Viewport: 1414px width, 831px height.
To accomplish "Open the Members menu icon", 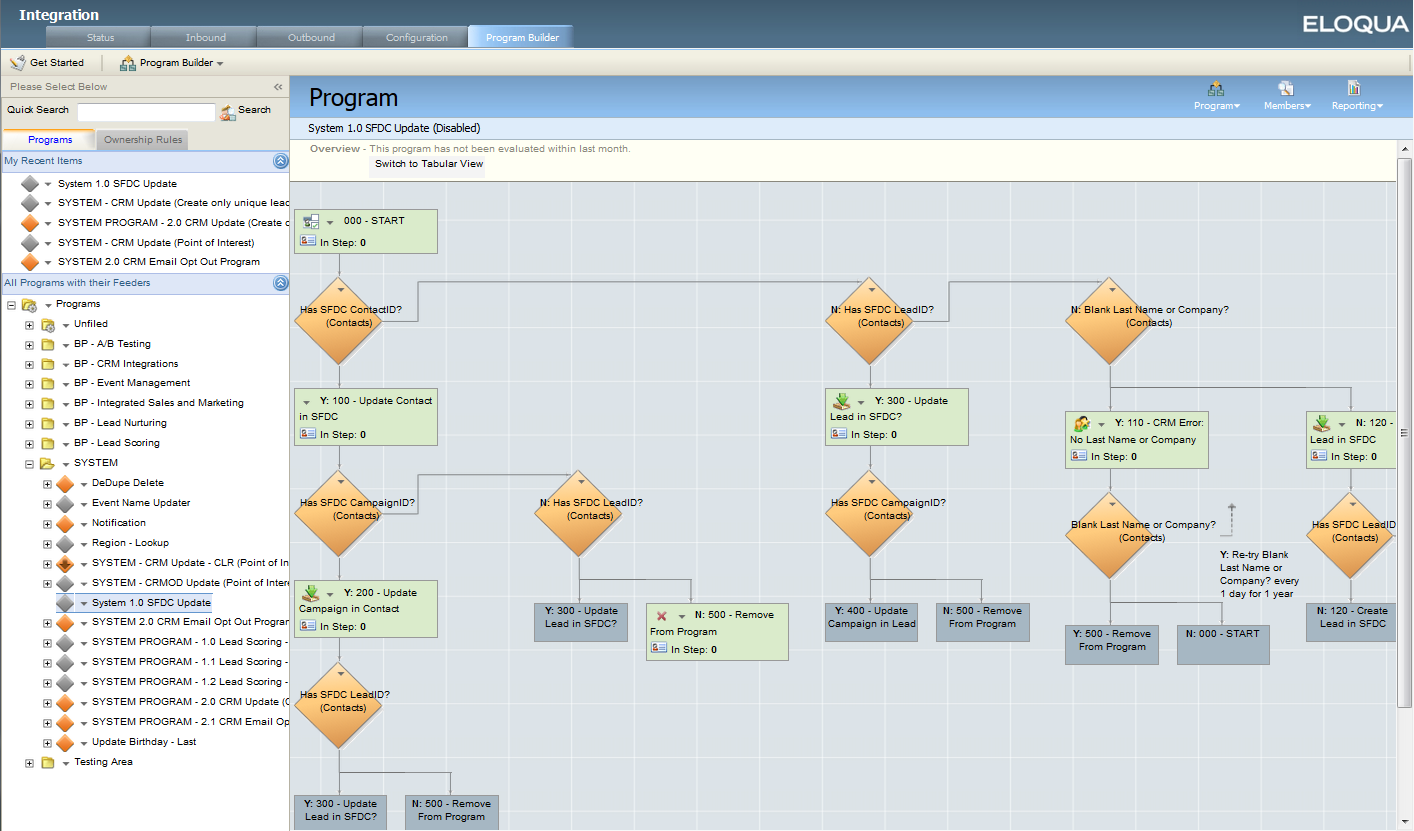I will click(1285, 96).
